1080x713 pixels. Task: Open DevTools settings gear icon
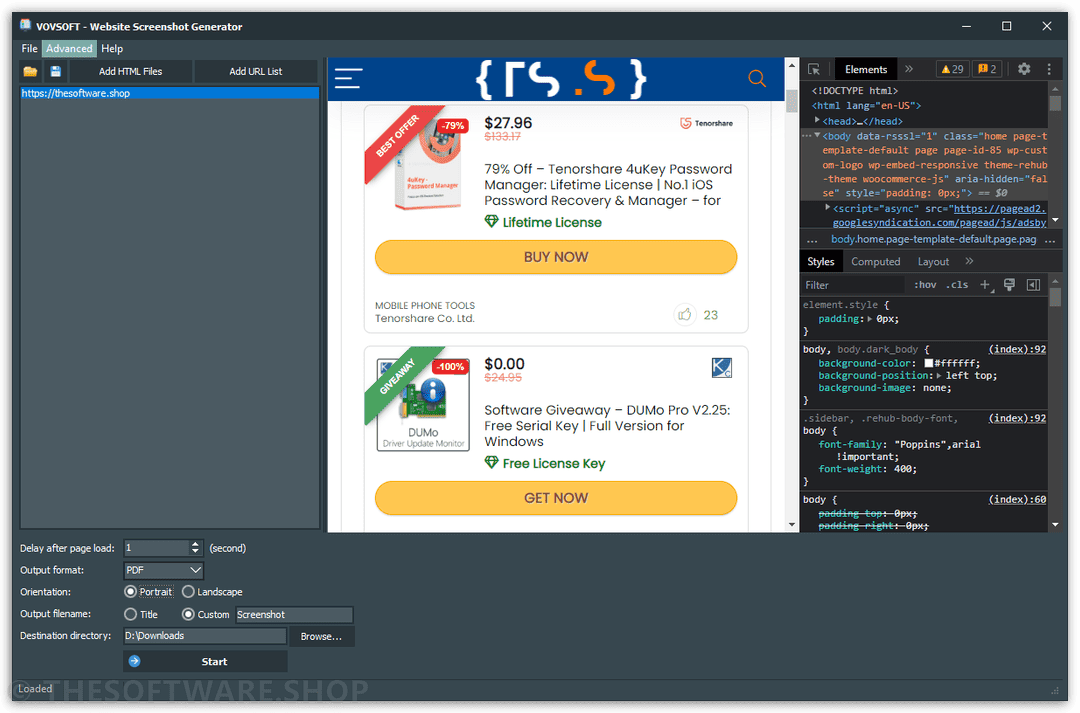coord(1024,69)
